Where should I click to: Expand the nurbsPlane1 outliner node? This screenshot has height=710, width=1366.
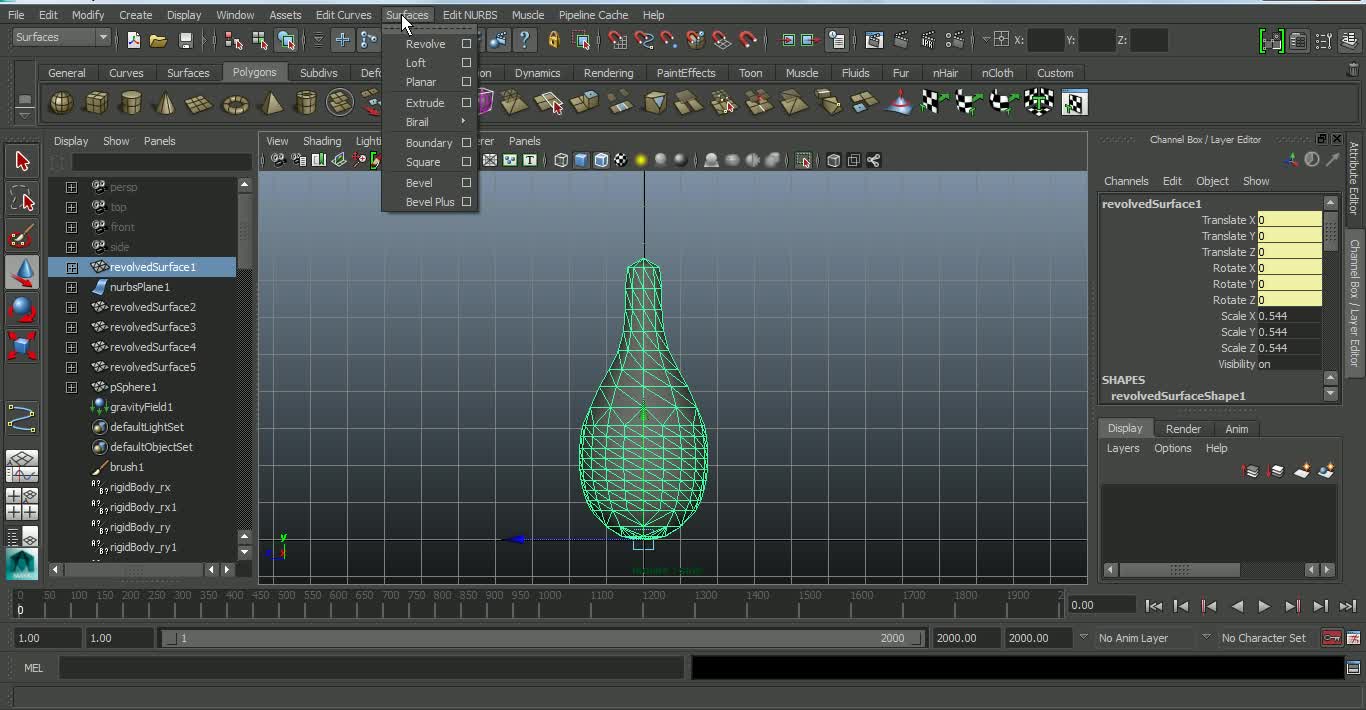click(x=71, y=287)
